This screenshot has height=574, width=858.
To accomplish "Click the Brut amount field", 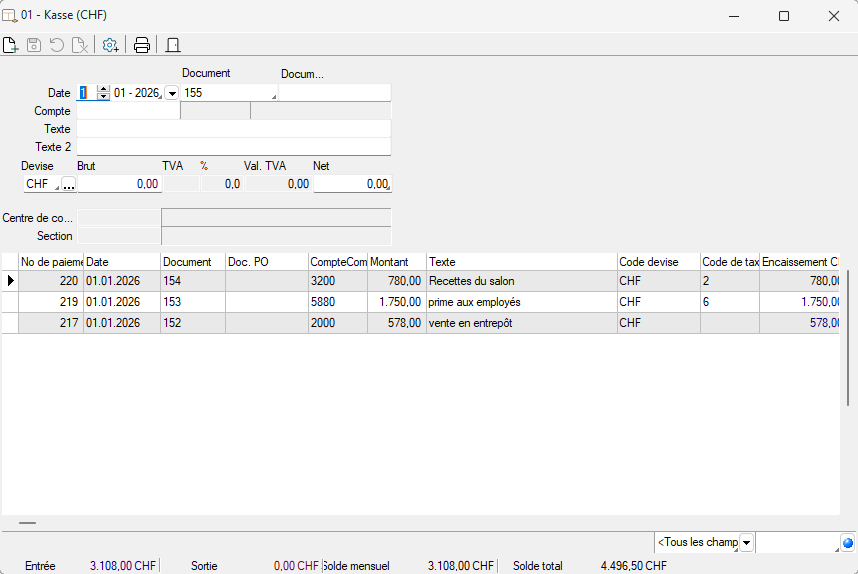I will point(119,184).
